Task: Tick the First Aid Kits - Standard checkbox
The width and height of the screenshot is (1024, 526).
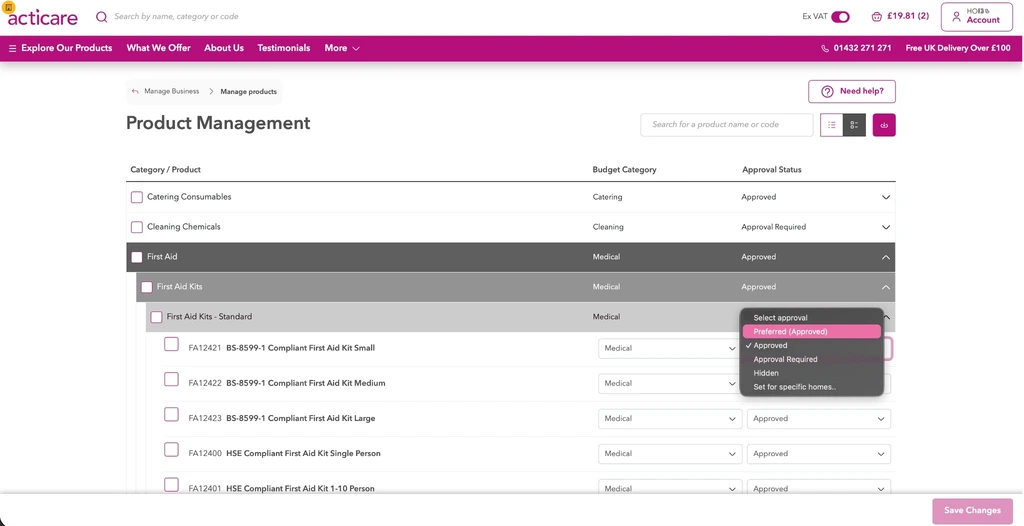Action: (156, 318)
